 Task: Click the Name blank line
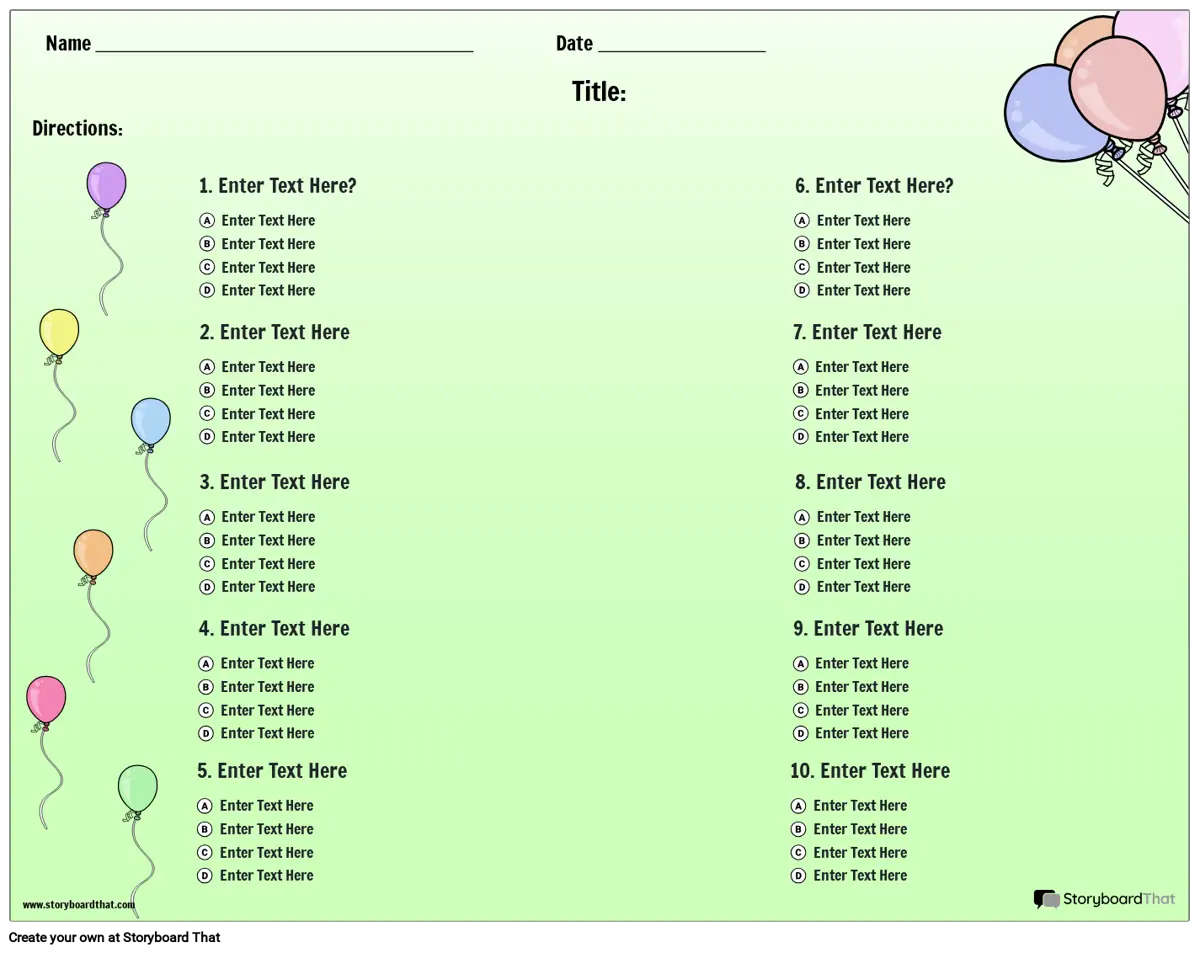284,44
